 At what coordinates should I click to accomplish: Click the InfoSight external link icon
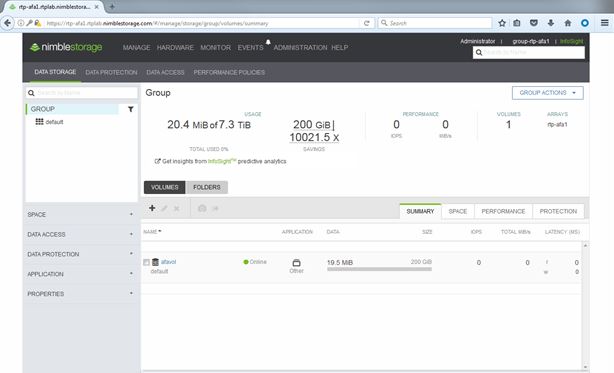(157, 161)
